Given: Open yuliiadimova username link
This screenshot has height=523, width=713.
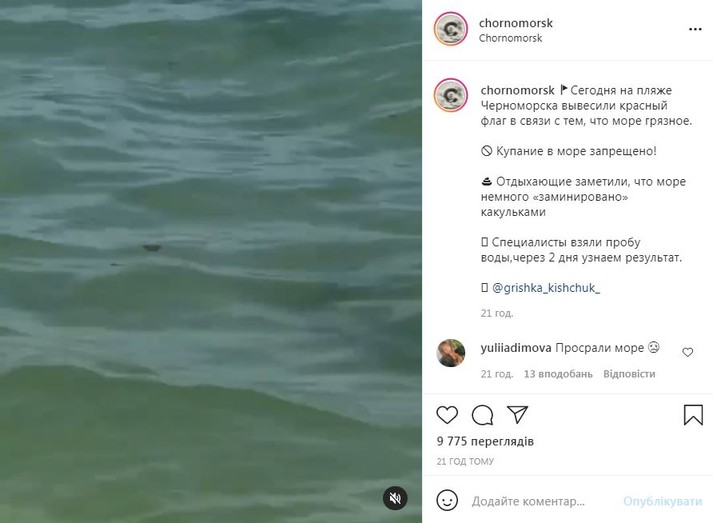Looking at the screenshot, I should click(x=516, y=348).
